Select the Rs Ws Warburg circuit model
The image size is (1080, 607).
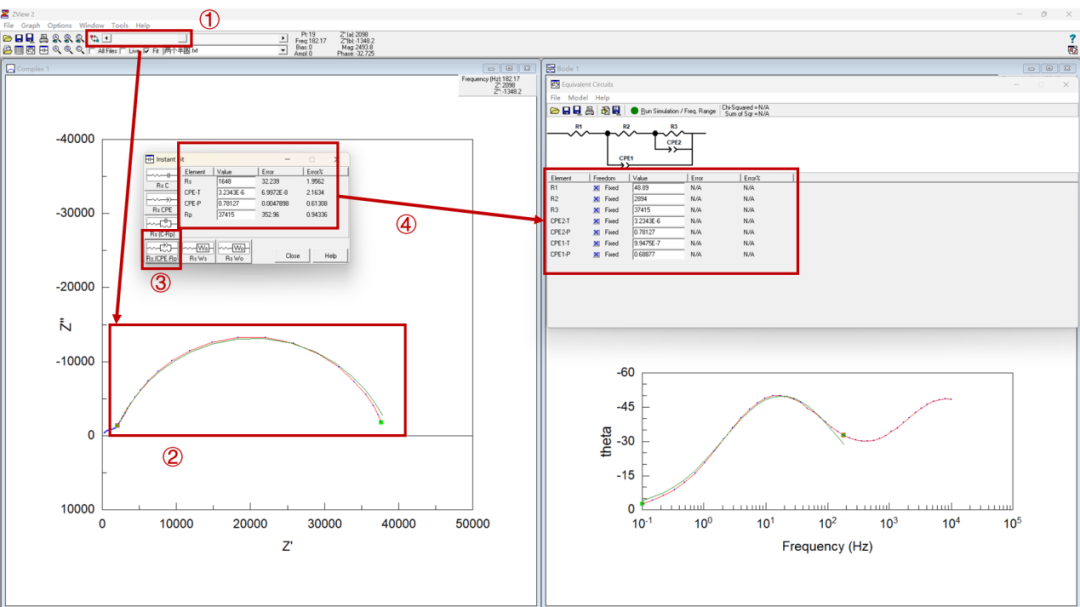coord(198,251)
